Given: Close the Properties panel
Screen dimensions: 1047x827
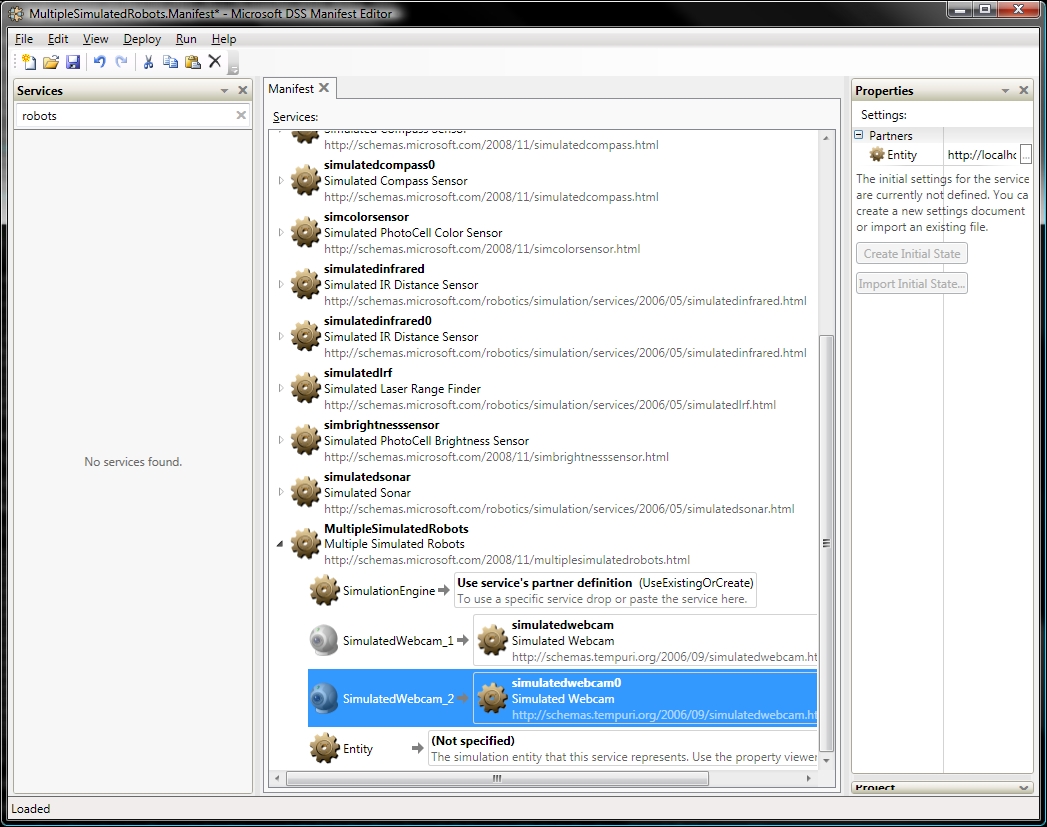Looking at the screenshot, I should point(1024,90).
